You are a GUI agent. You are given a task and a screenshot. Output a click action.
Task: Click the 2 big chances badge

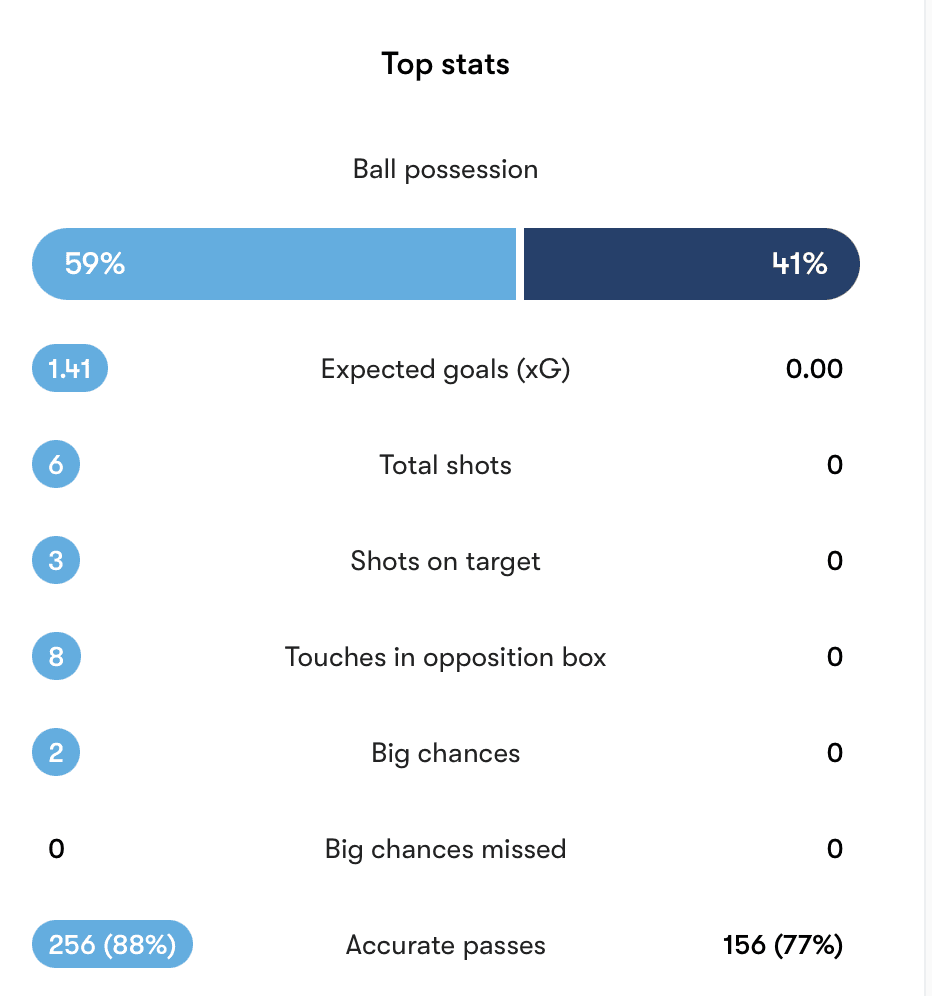tap(56, 752)
